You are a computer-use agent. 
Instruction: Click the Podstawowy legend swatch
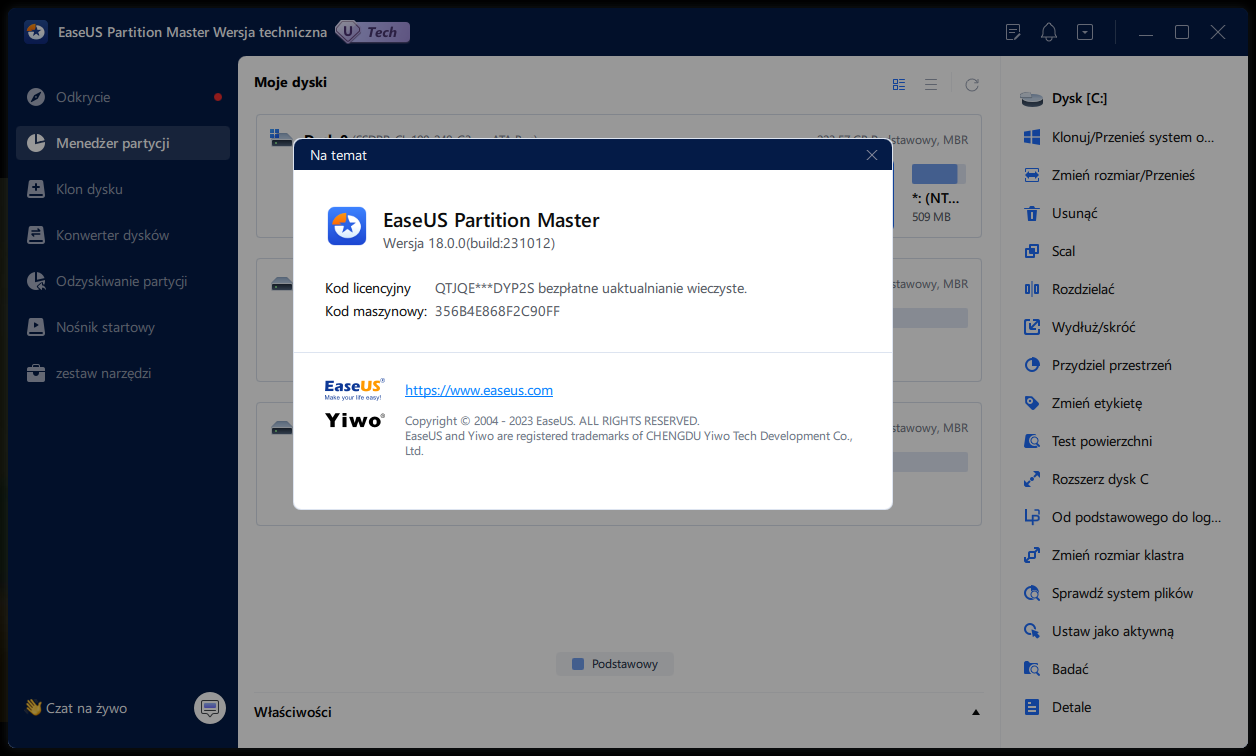point(577,664)
